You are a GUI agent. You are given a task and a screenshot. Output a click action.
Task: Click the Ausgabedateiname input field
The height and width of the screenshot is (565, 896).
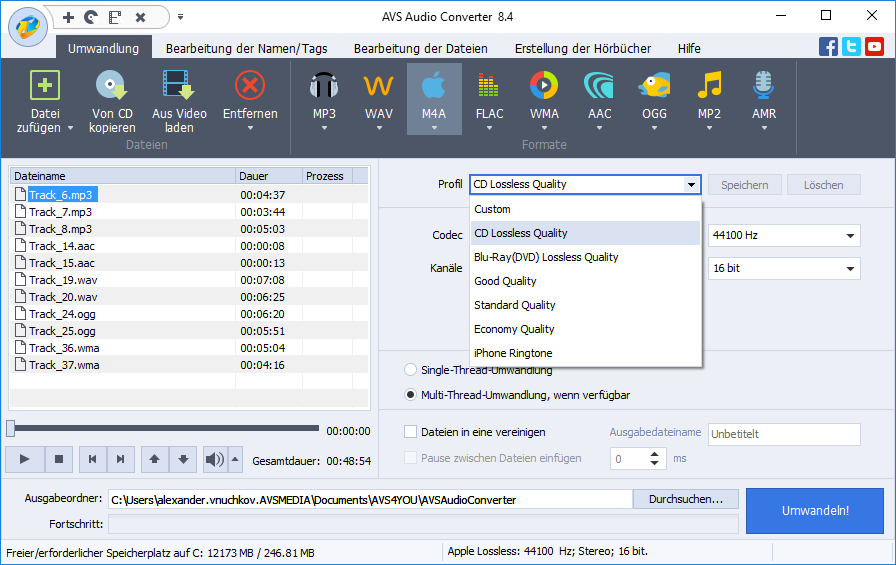coord(783,434)
